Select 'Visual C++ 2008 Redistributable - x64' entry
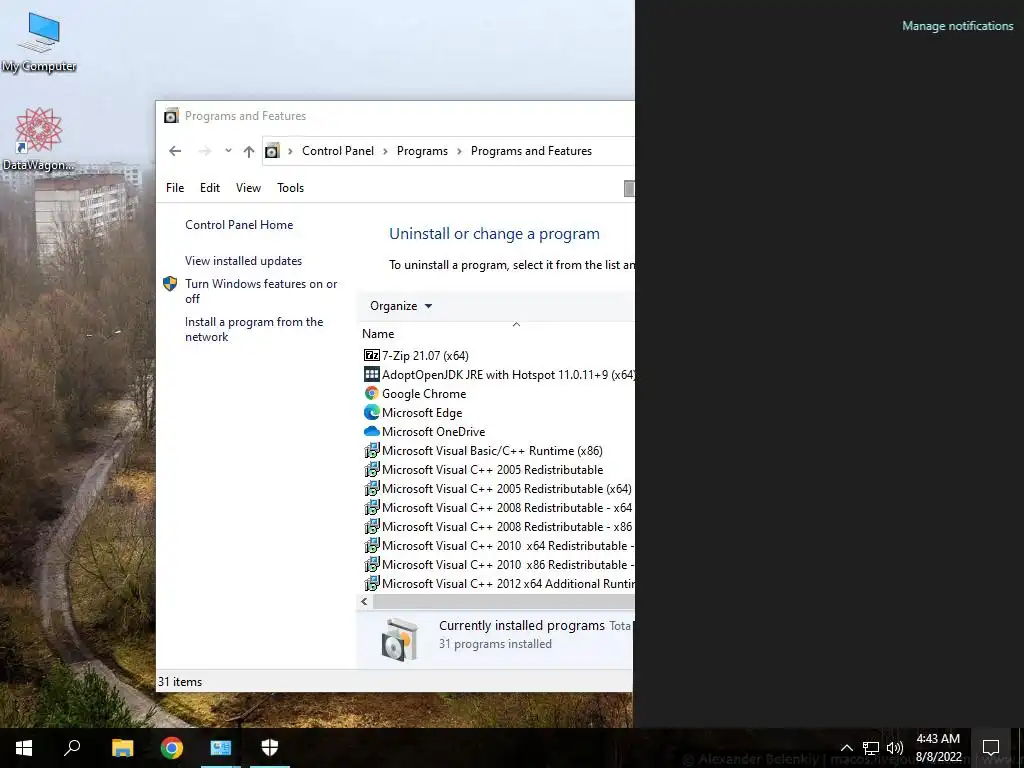The image size is (1024, 768). (x=507, y=507)
